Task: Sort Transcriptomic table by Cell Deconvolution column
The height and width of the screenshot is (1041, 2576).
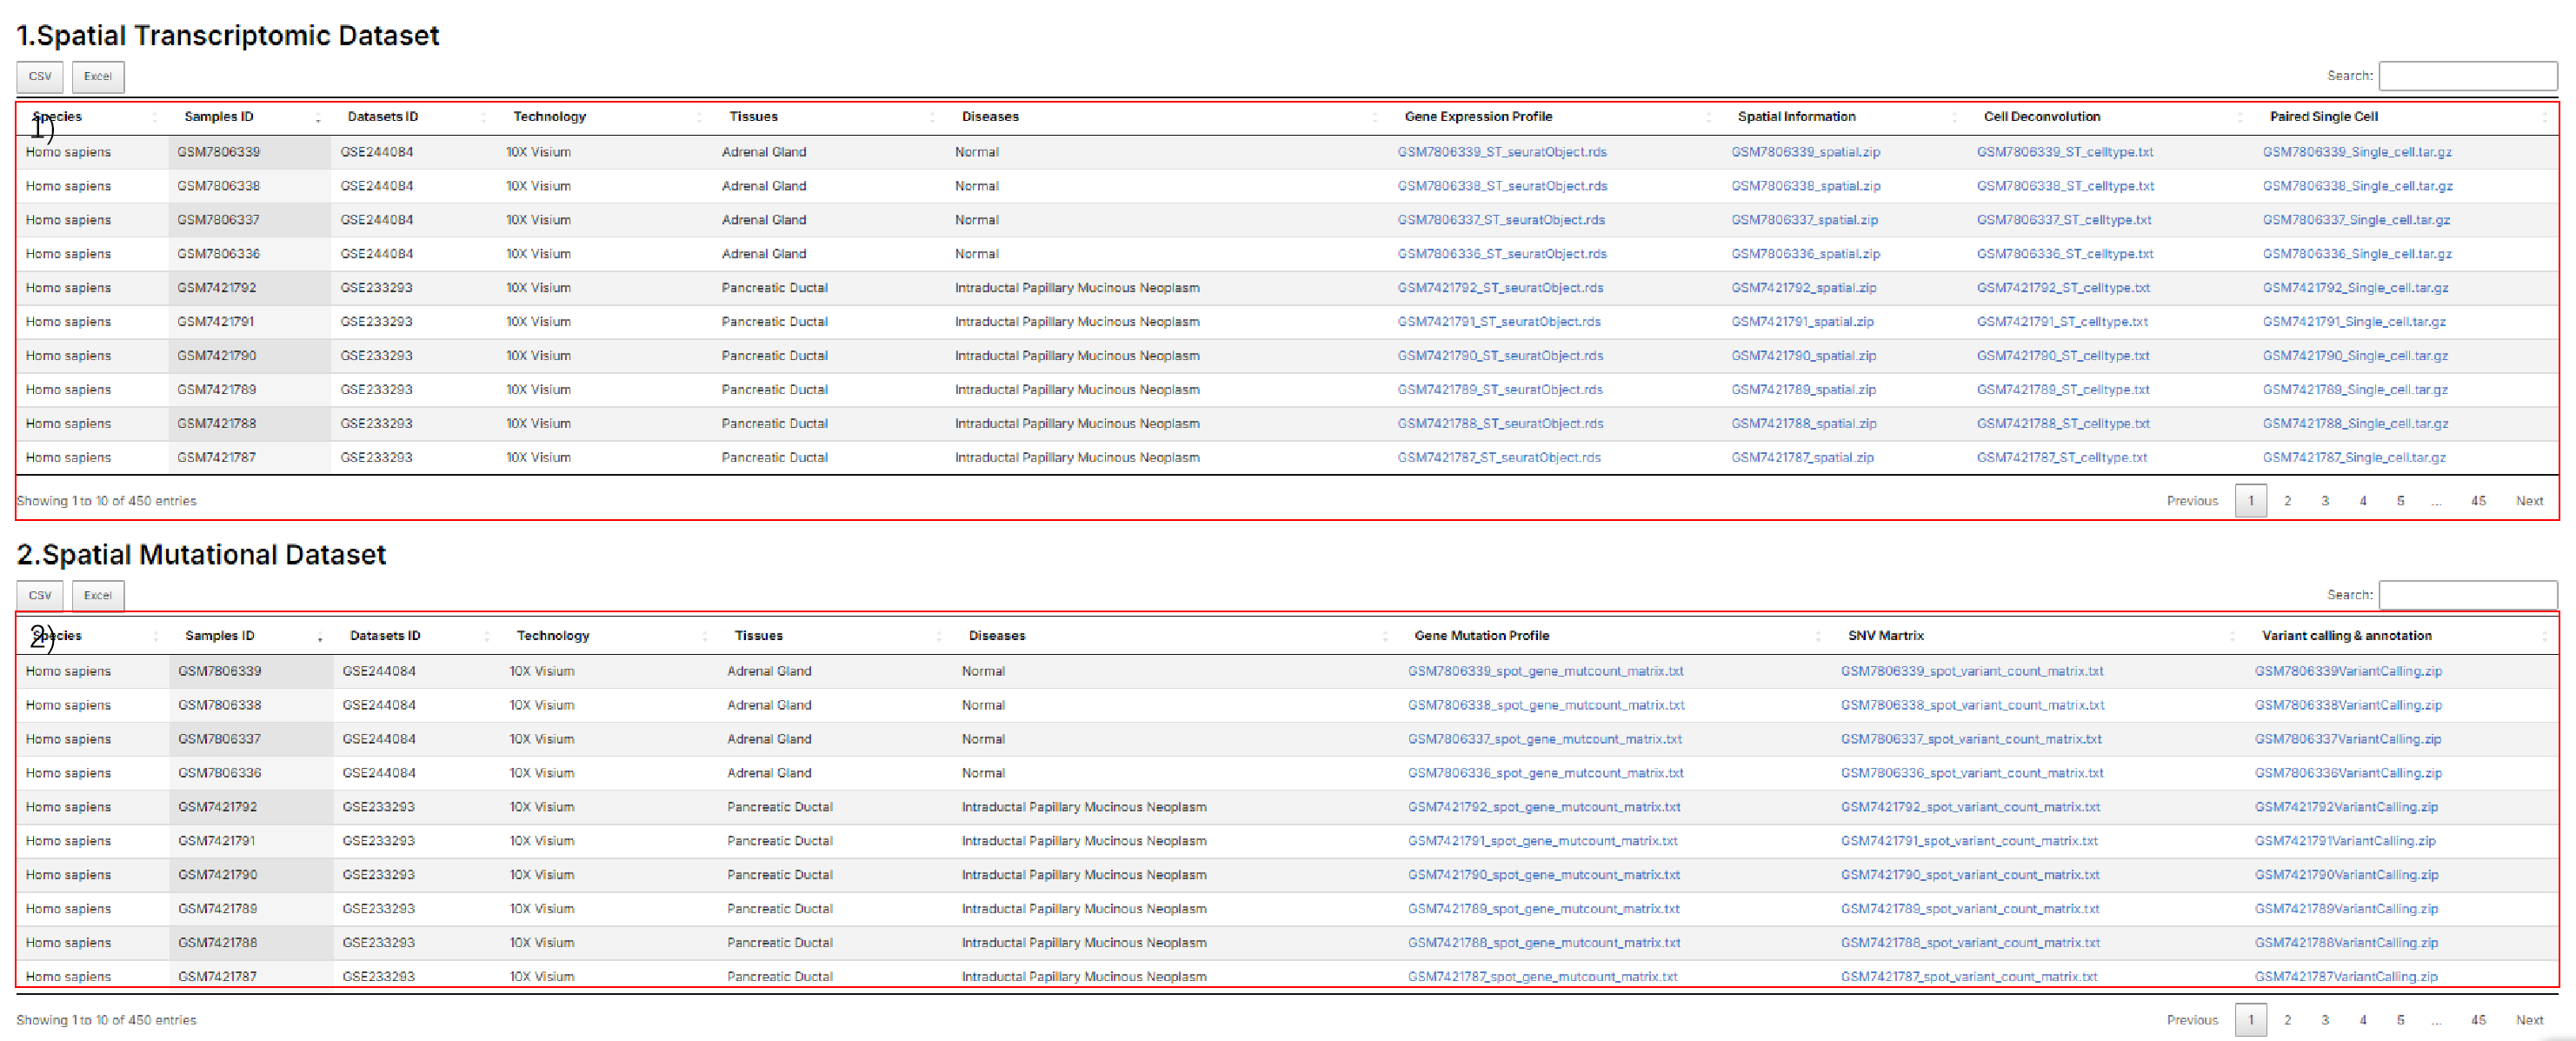Action: coord(2041,117)
